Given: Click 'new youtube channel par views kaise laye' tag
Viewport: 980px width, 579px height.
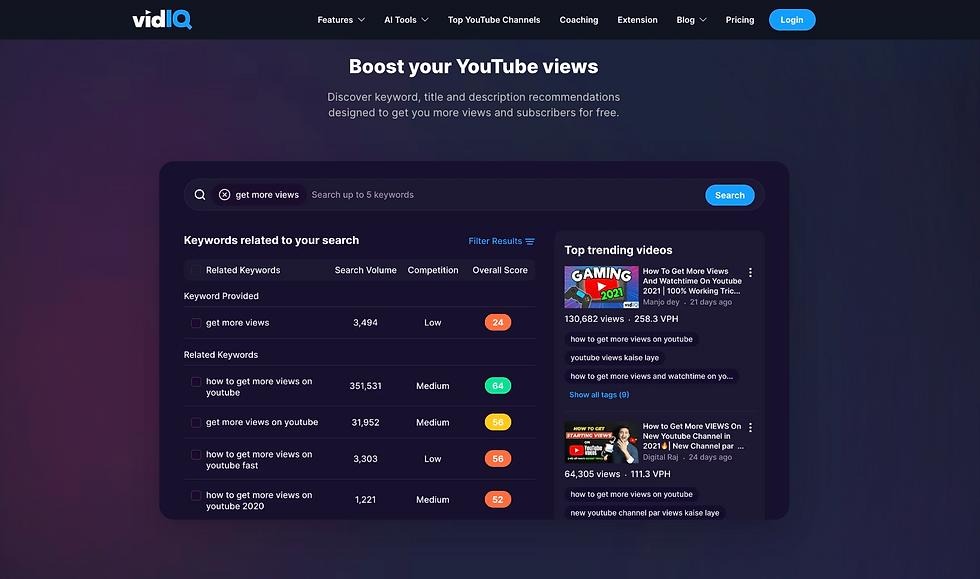Looking at the screenshot, I should coord(644,513).
